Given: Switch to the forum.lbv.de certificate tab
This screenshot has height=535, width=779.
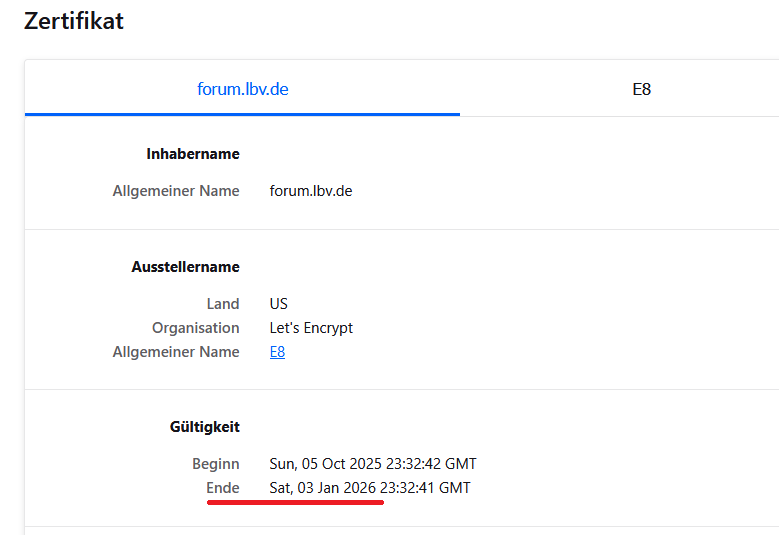Looking at the screenshot, I should 242,89.
